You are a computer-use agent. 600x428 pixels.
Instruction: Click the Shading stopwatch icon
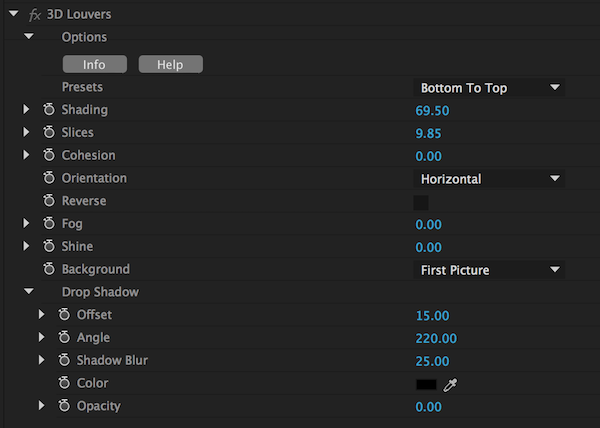tap(49, 110)
